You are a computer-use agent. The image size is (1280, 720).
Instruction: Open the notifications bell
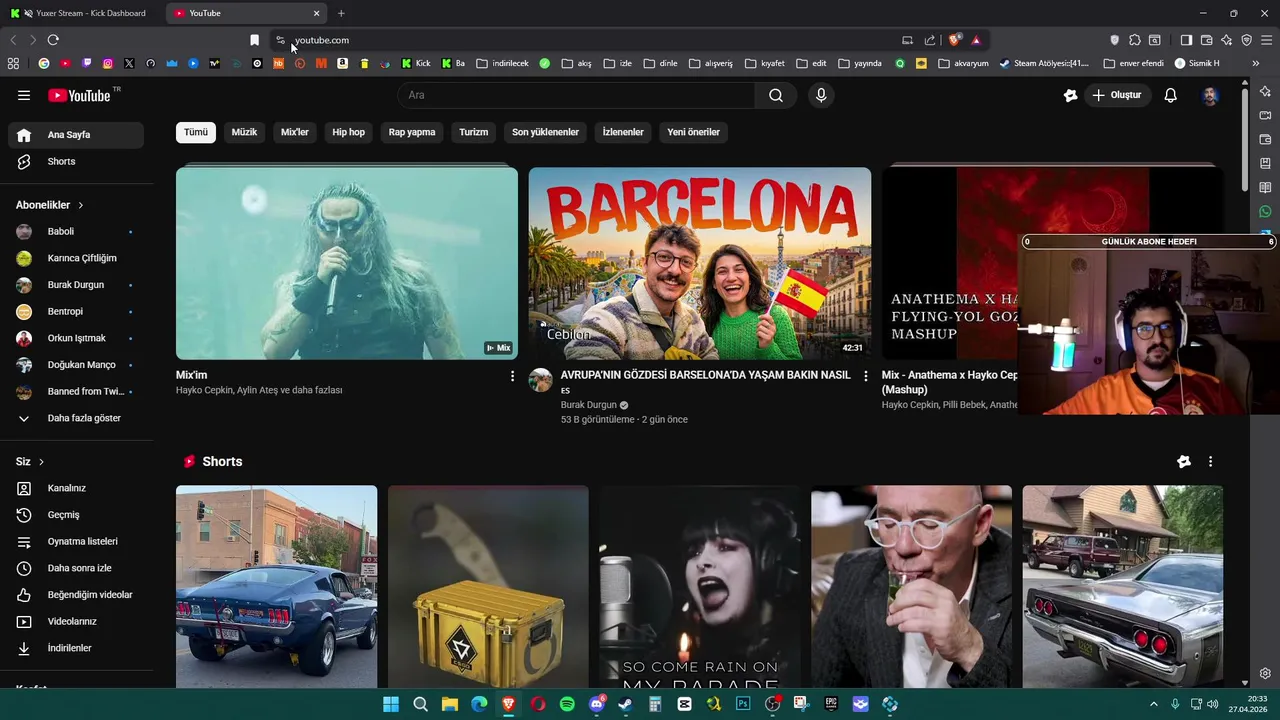pyautogui.click(x=1170, y=95)
